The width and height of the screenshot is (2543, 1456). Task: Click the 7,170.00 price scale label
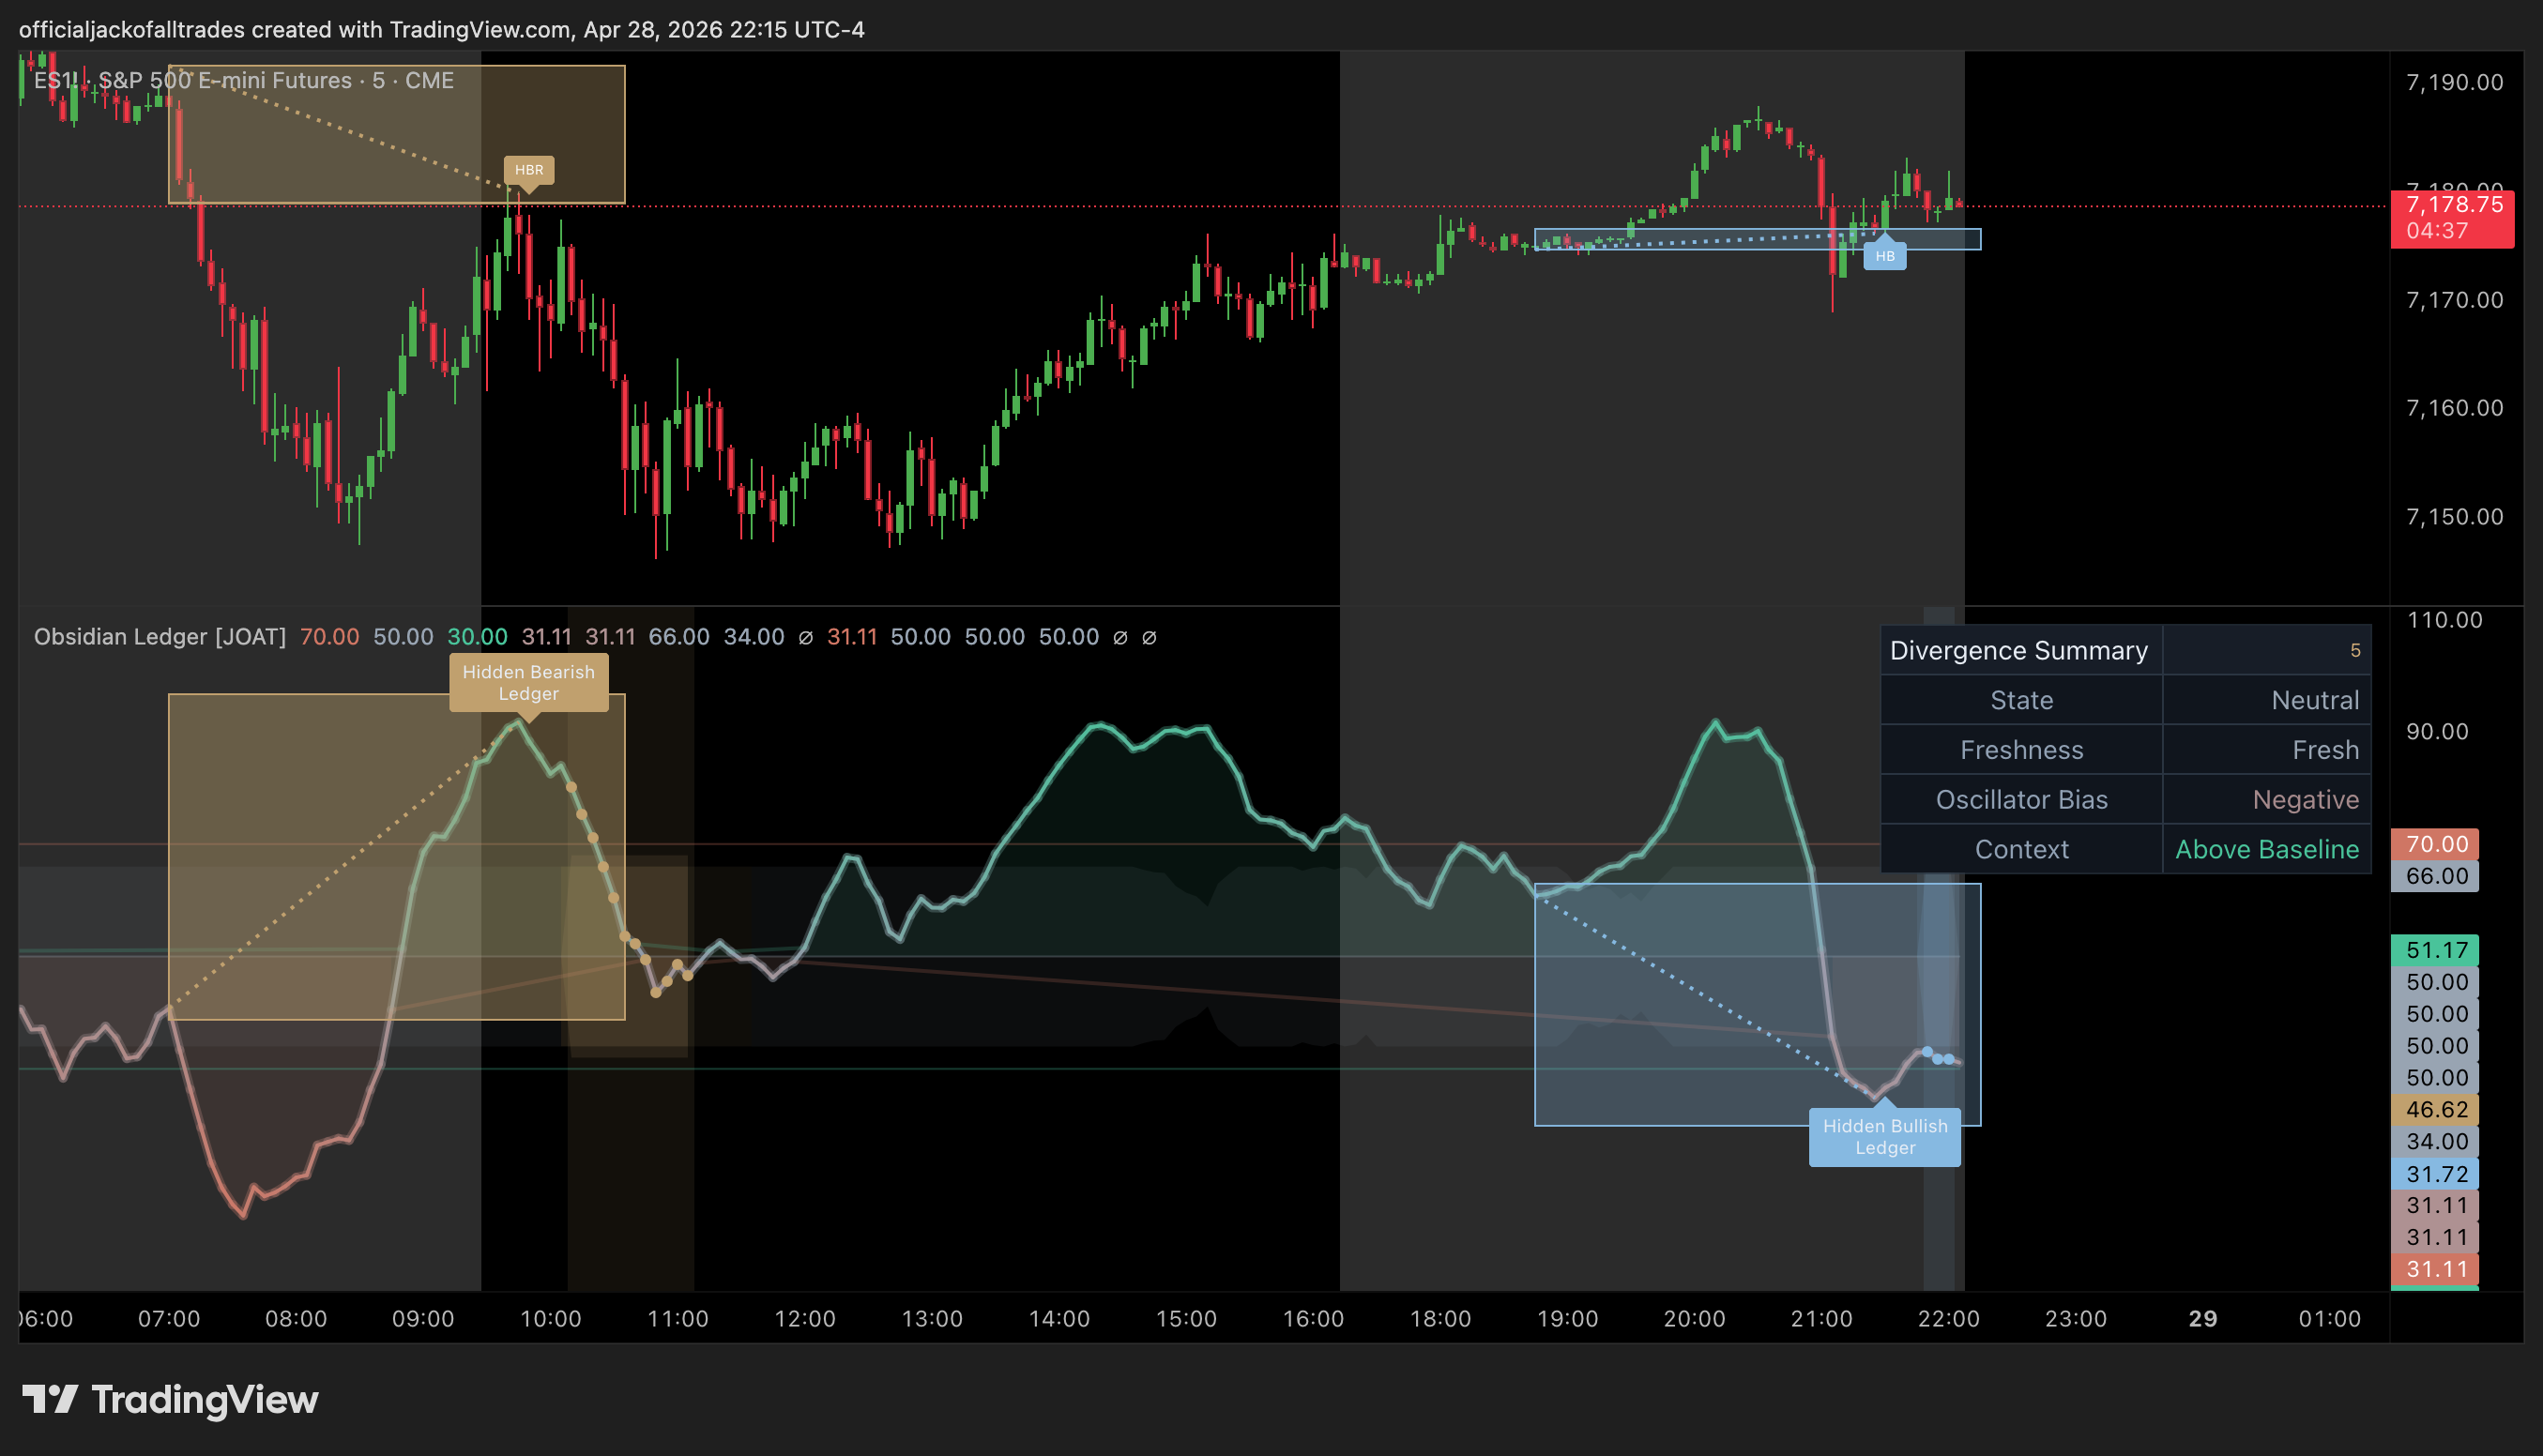coord(2454,300)
